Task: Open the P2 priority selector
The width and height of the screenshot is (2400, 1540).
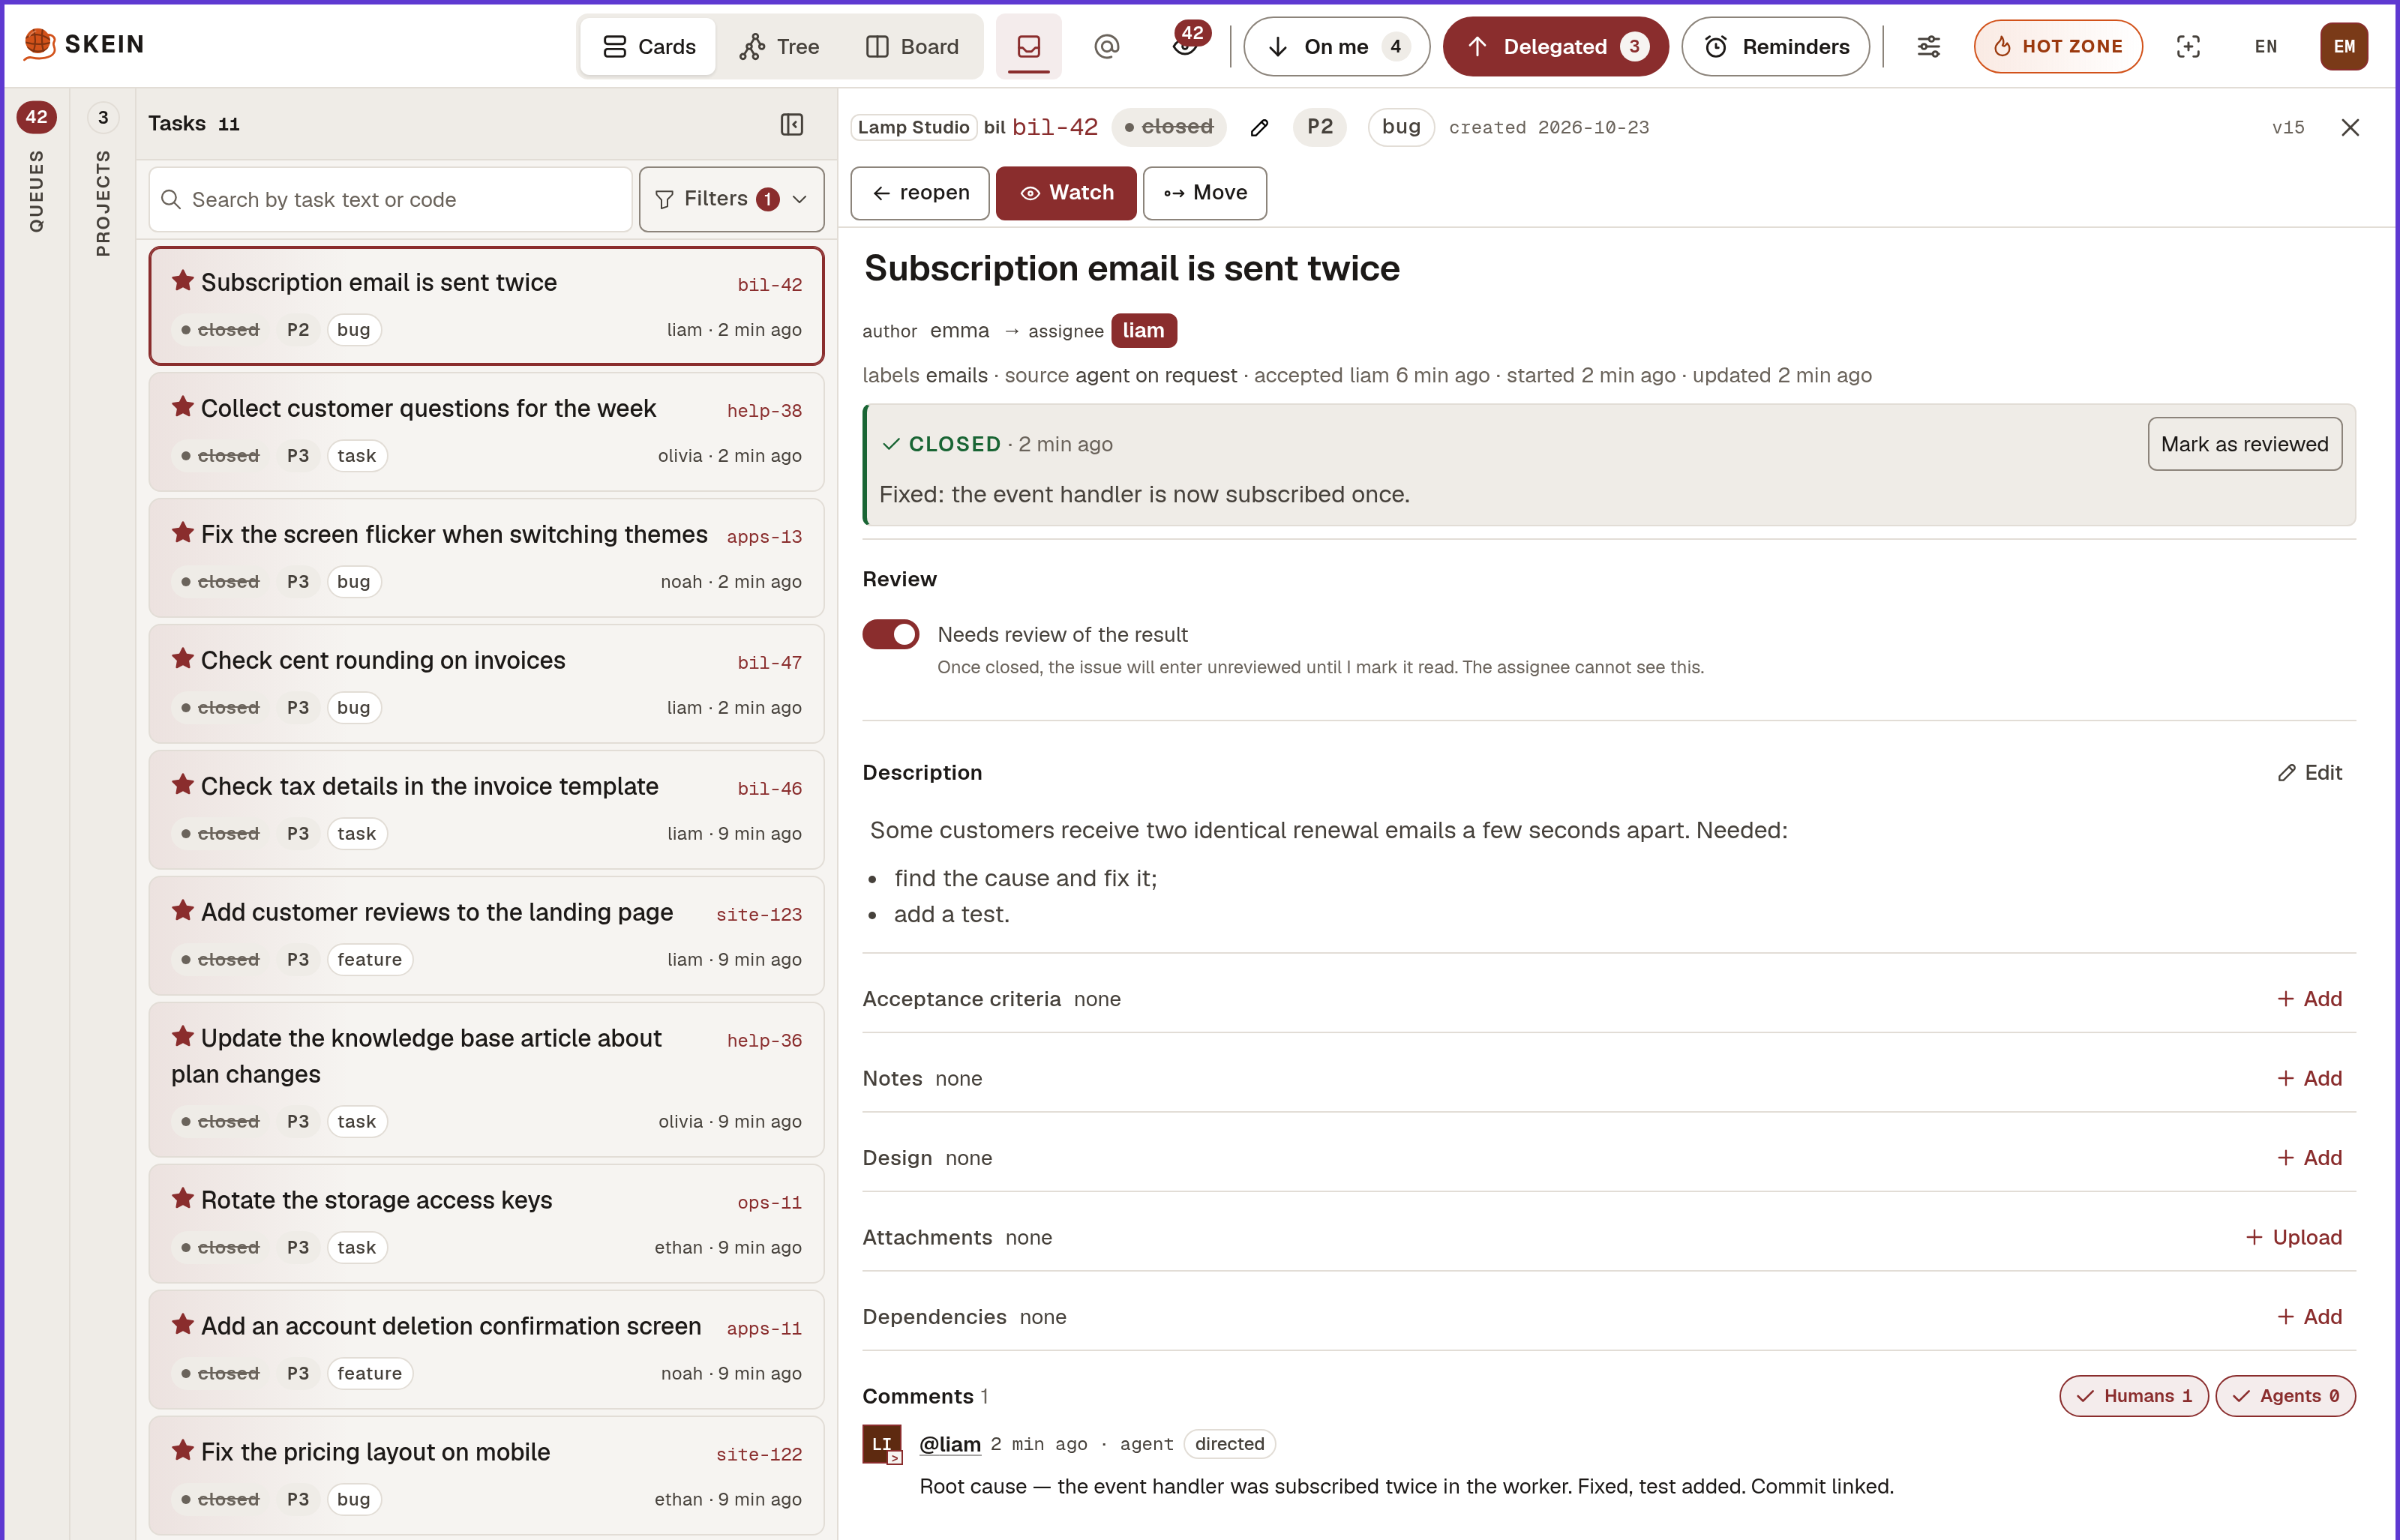Action: coord(1319,127)
